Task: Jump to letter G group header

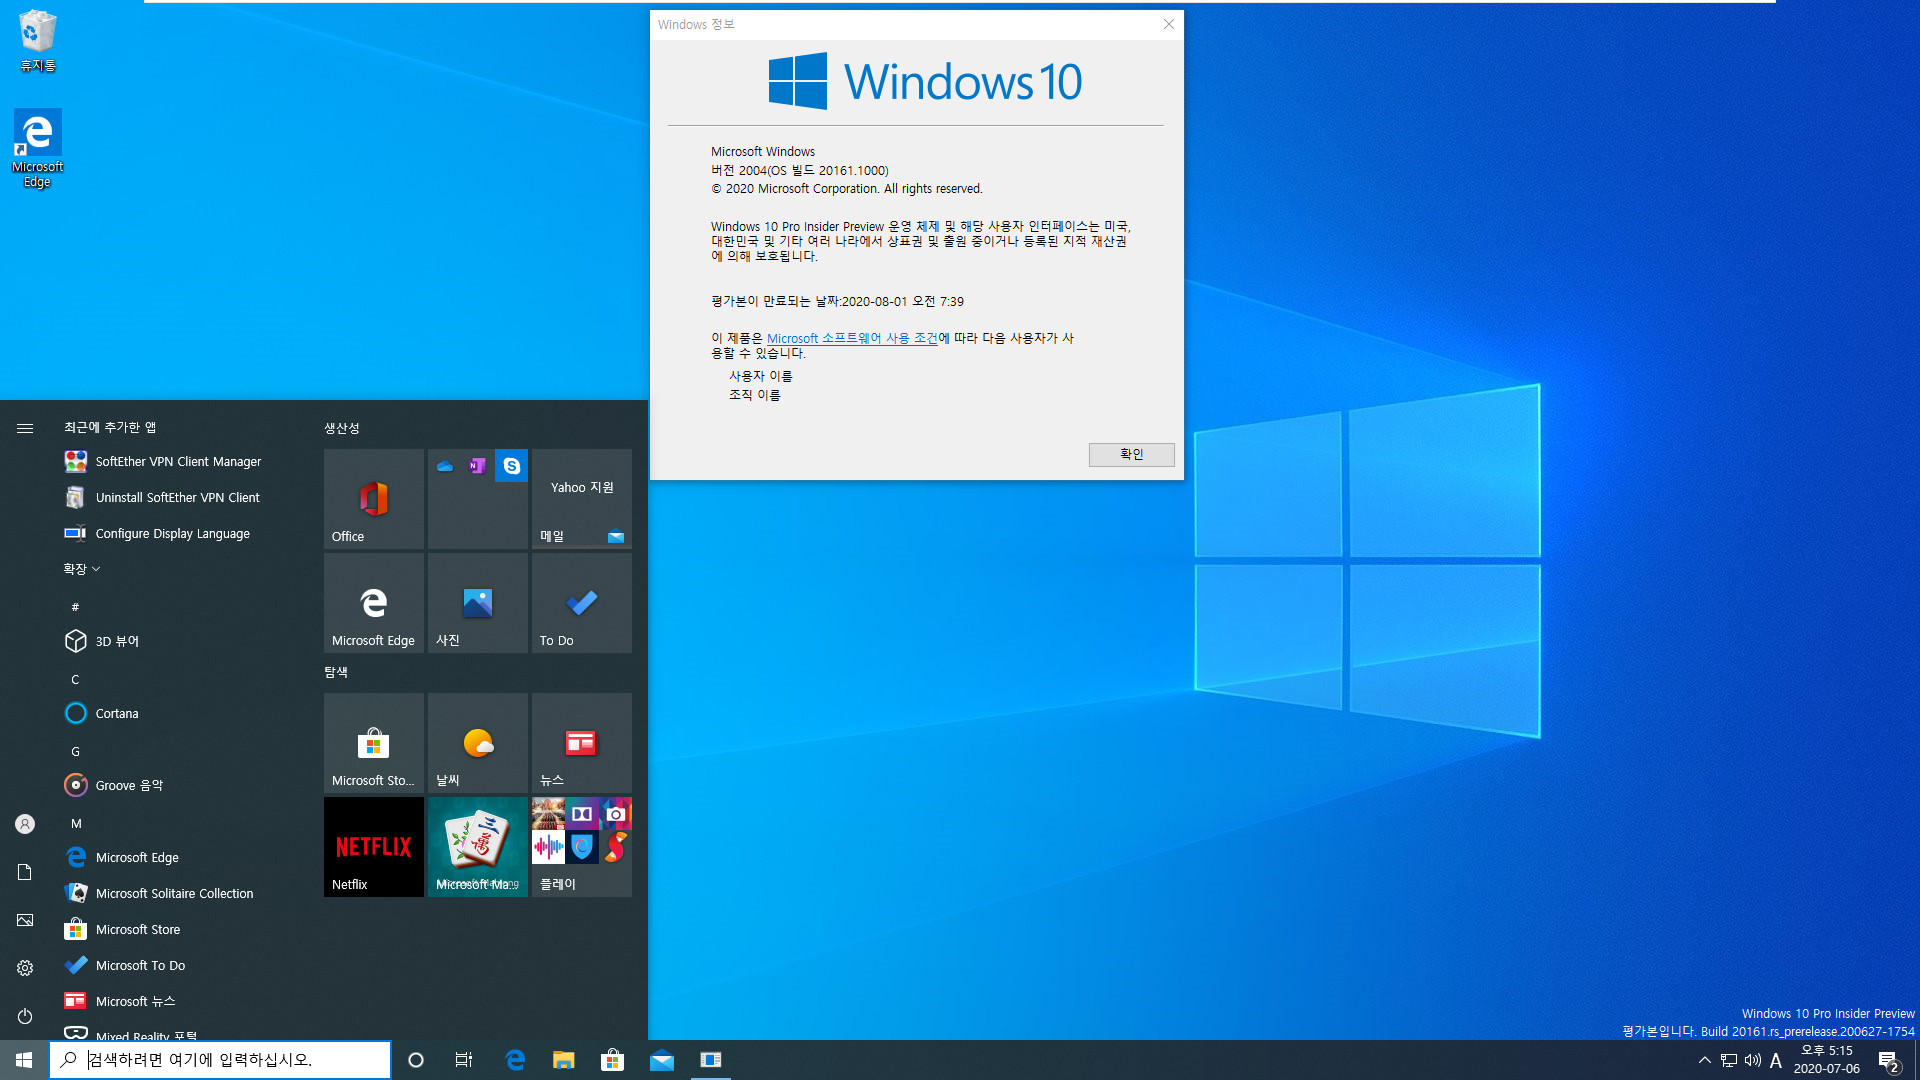Action: click(75, 751)
